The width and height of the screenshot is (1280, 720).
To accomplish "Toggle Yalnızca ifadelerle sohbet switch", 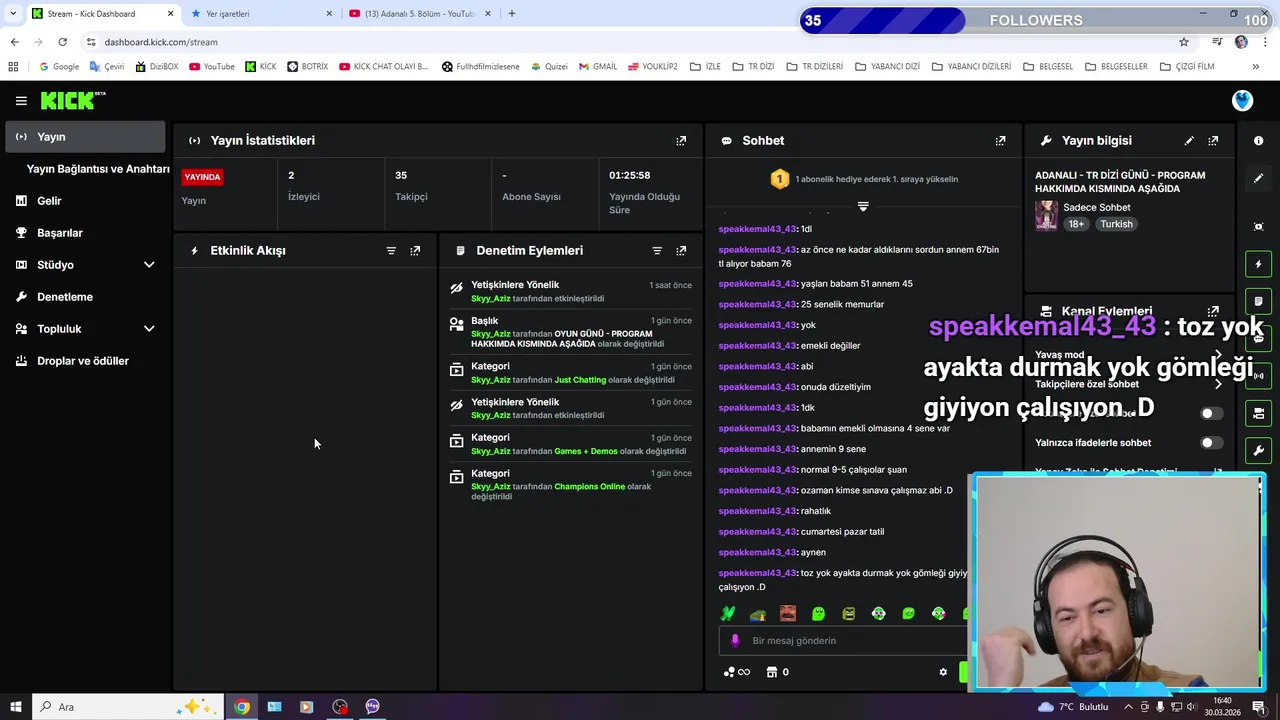I will click(x=1211, y=442).
